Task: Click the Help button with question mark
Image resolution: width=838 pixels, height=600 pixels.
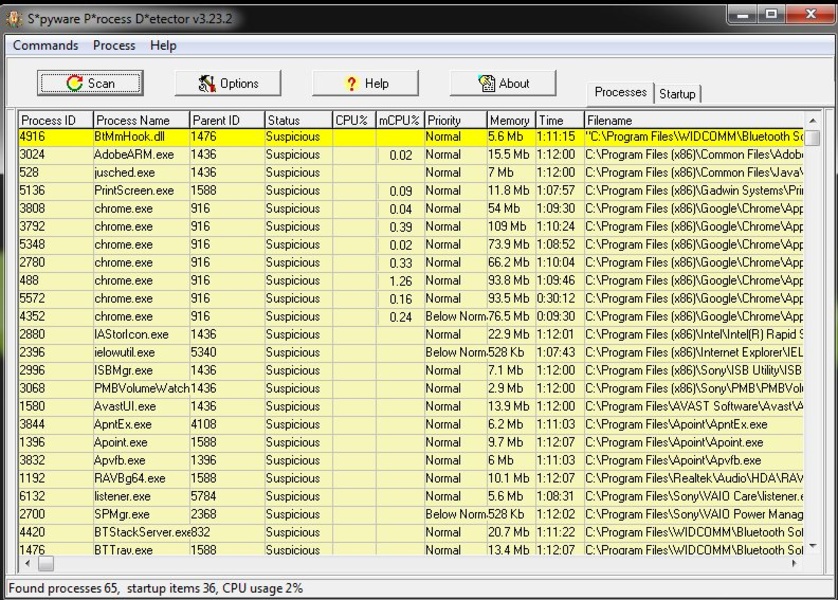Action: coord(365,83)
